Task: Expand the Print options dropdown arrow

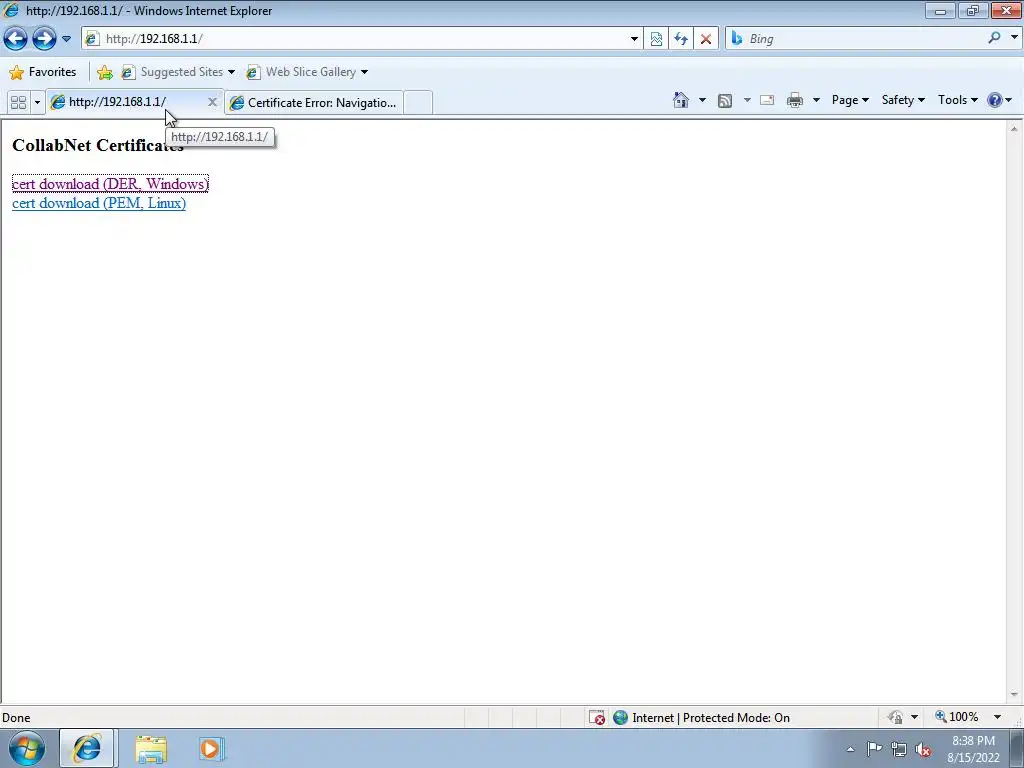Action: (x=816, y=100)
